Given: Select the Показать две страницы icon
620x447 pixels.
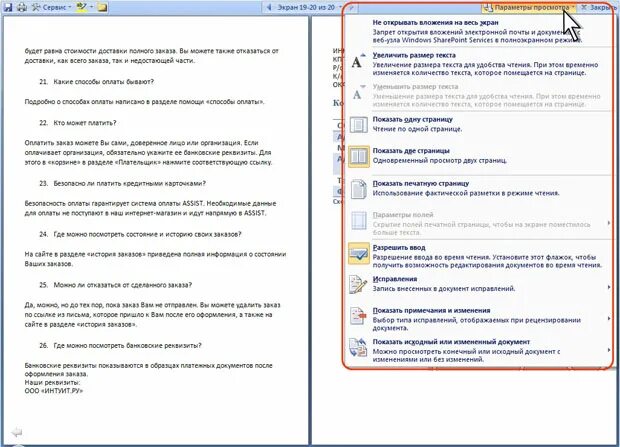Looking at the screenshot, I should click(x=359, y=157).
